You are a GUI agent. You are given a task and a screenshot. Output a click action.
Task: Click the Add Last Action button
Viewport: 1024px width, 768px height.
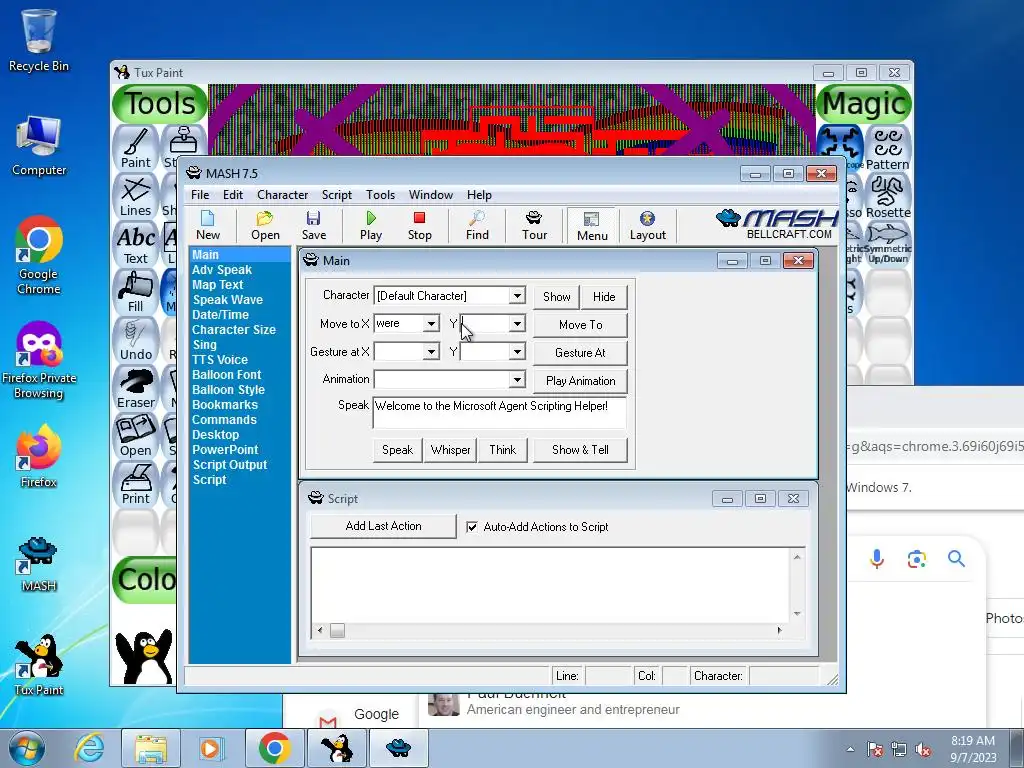(383, 526)
